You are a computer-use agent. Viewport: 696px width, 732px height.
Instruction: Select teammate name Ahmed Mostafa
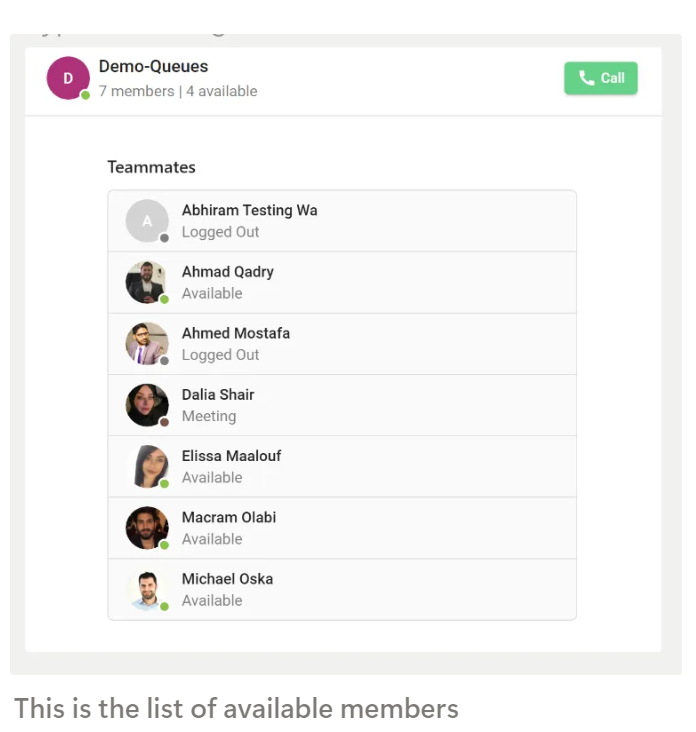(x=236, y=333)
